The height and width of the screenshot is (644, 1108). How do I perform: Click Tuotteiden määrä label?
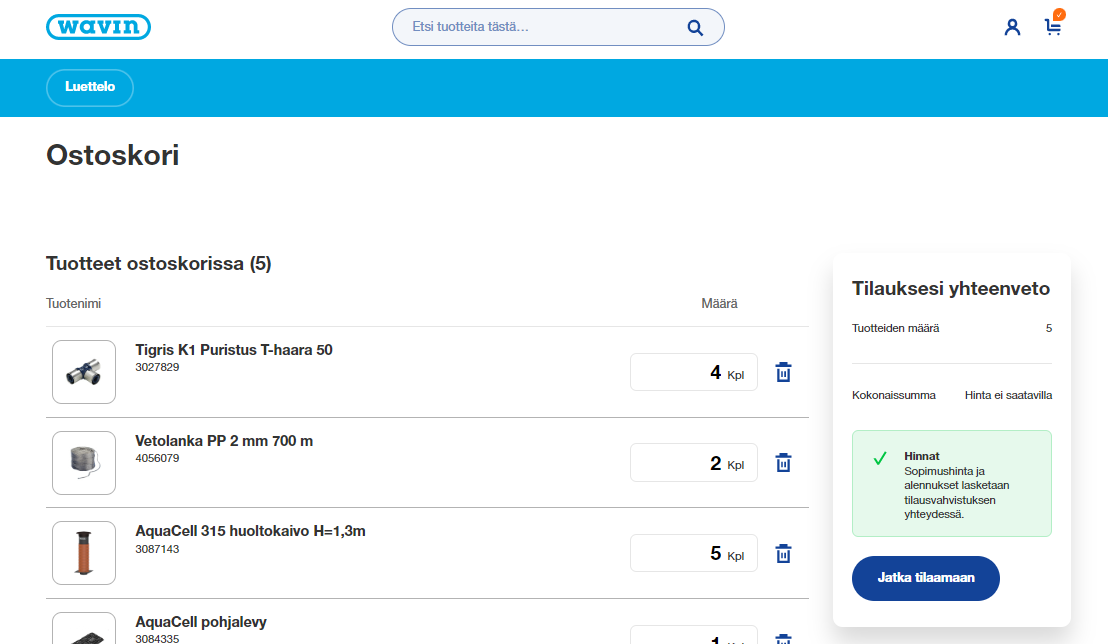(x=895, y=328)
